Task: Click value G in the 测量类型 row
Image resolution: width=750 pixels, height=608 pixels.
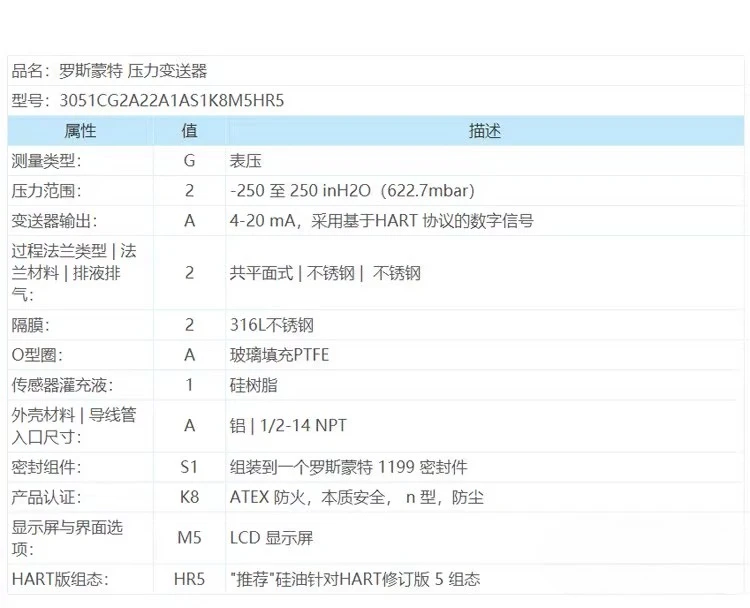Action: [189, 161]
